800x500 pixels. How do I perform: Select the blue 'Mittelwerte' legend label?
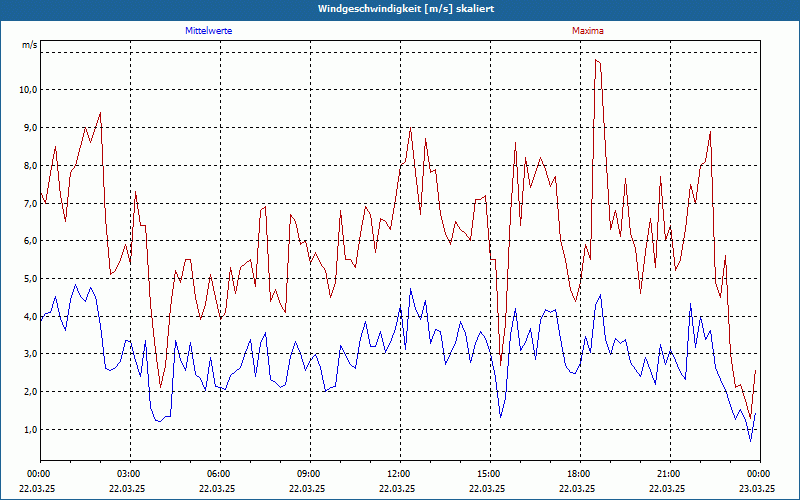209,31
